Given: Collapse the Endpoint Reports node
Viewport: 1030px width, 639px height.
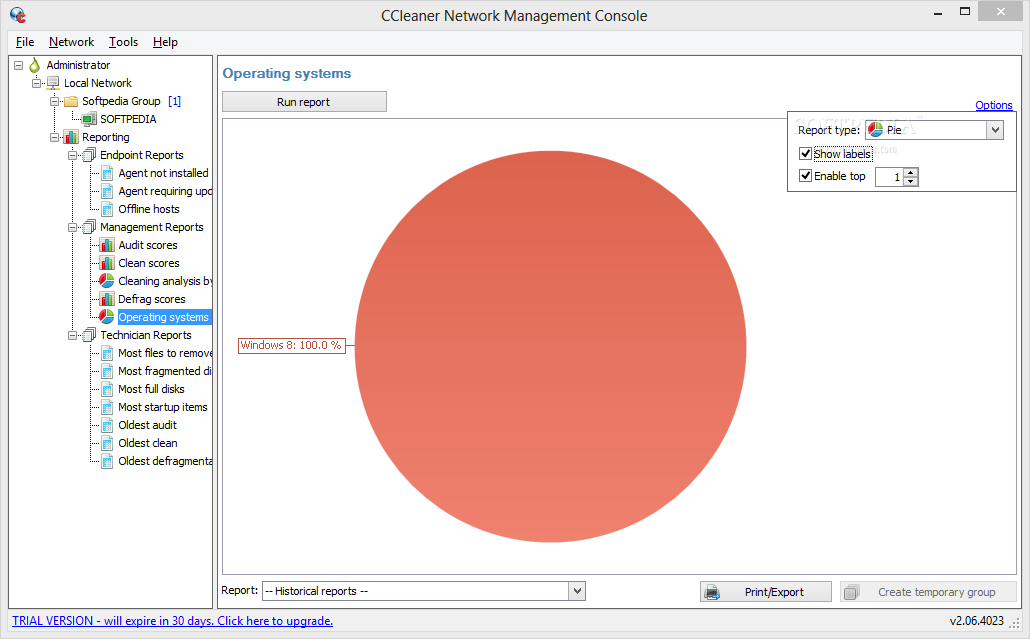Looking at the screenshot, I should coord(72,155).
